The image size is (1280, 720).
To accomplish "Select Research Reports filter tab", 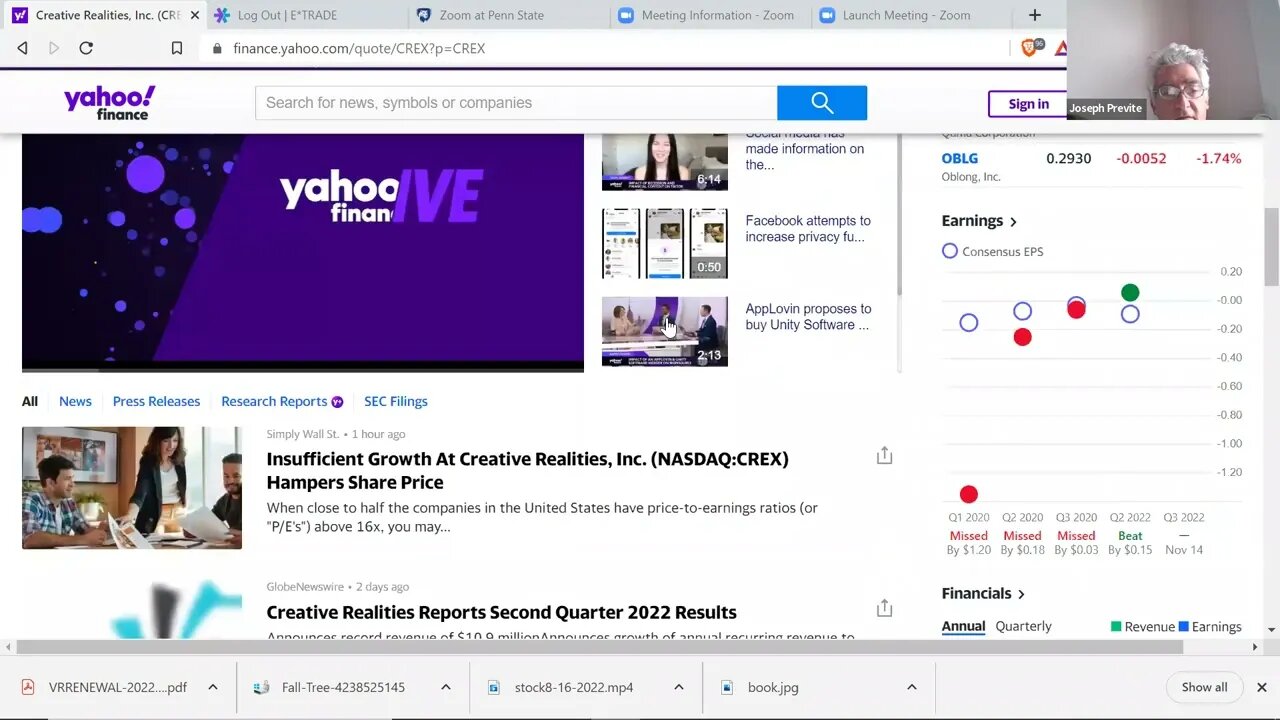I will coord(274,401).
